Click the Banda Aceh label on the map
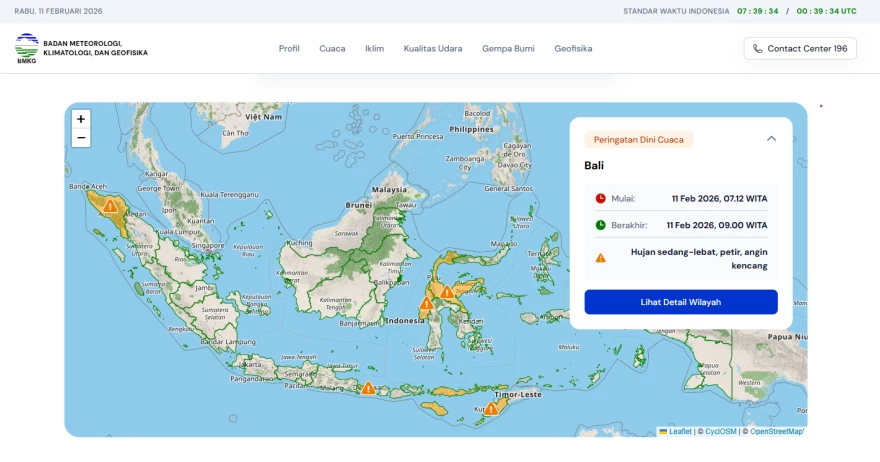 click(88, 186)
